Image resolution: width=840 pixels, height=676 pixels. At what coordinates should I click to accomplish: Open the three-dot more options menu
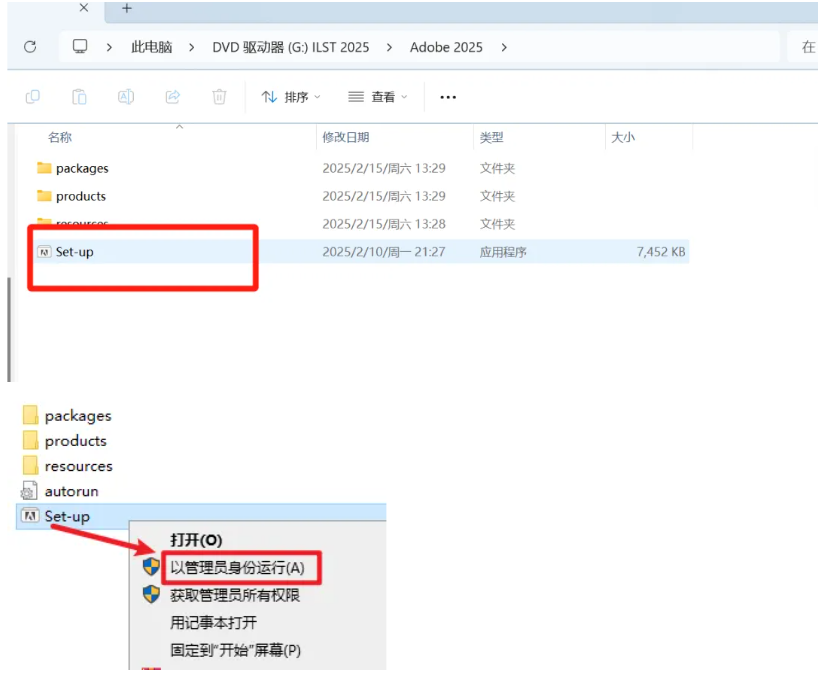[448, 97]
